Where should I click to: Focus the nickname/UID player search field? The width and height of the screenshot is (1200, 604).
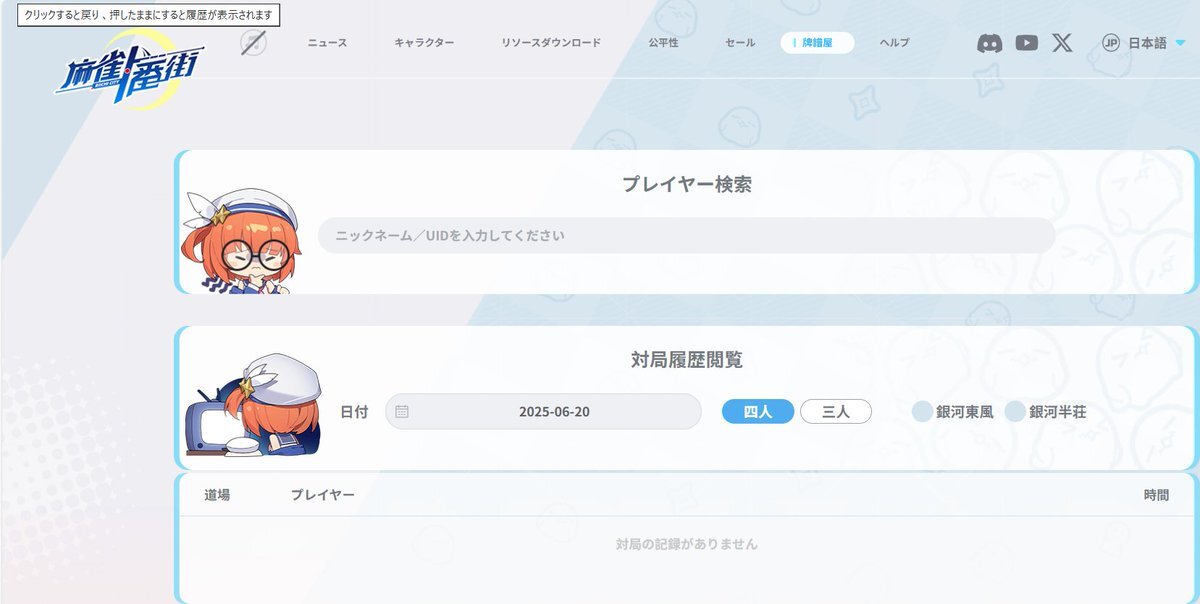pos(686,236)
